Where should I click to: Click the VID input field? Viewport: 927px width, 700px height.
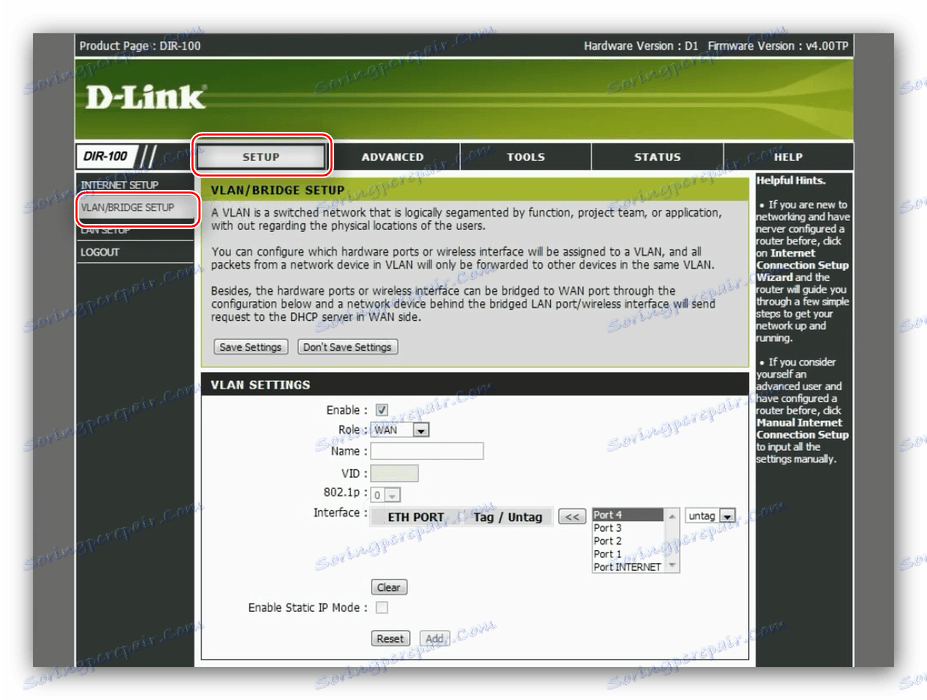pos(394,473)
